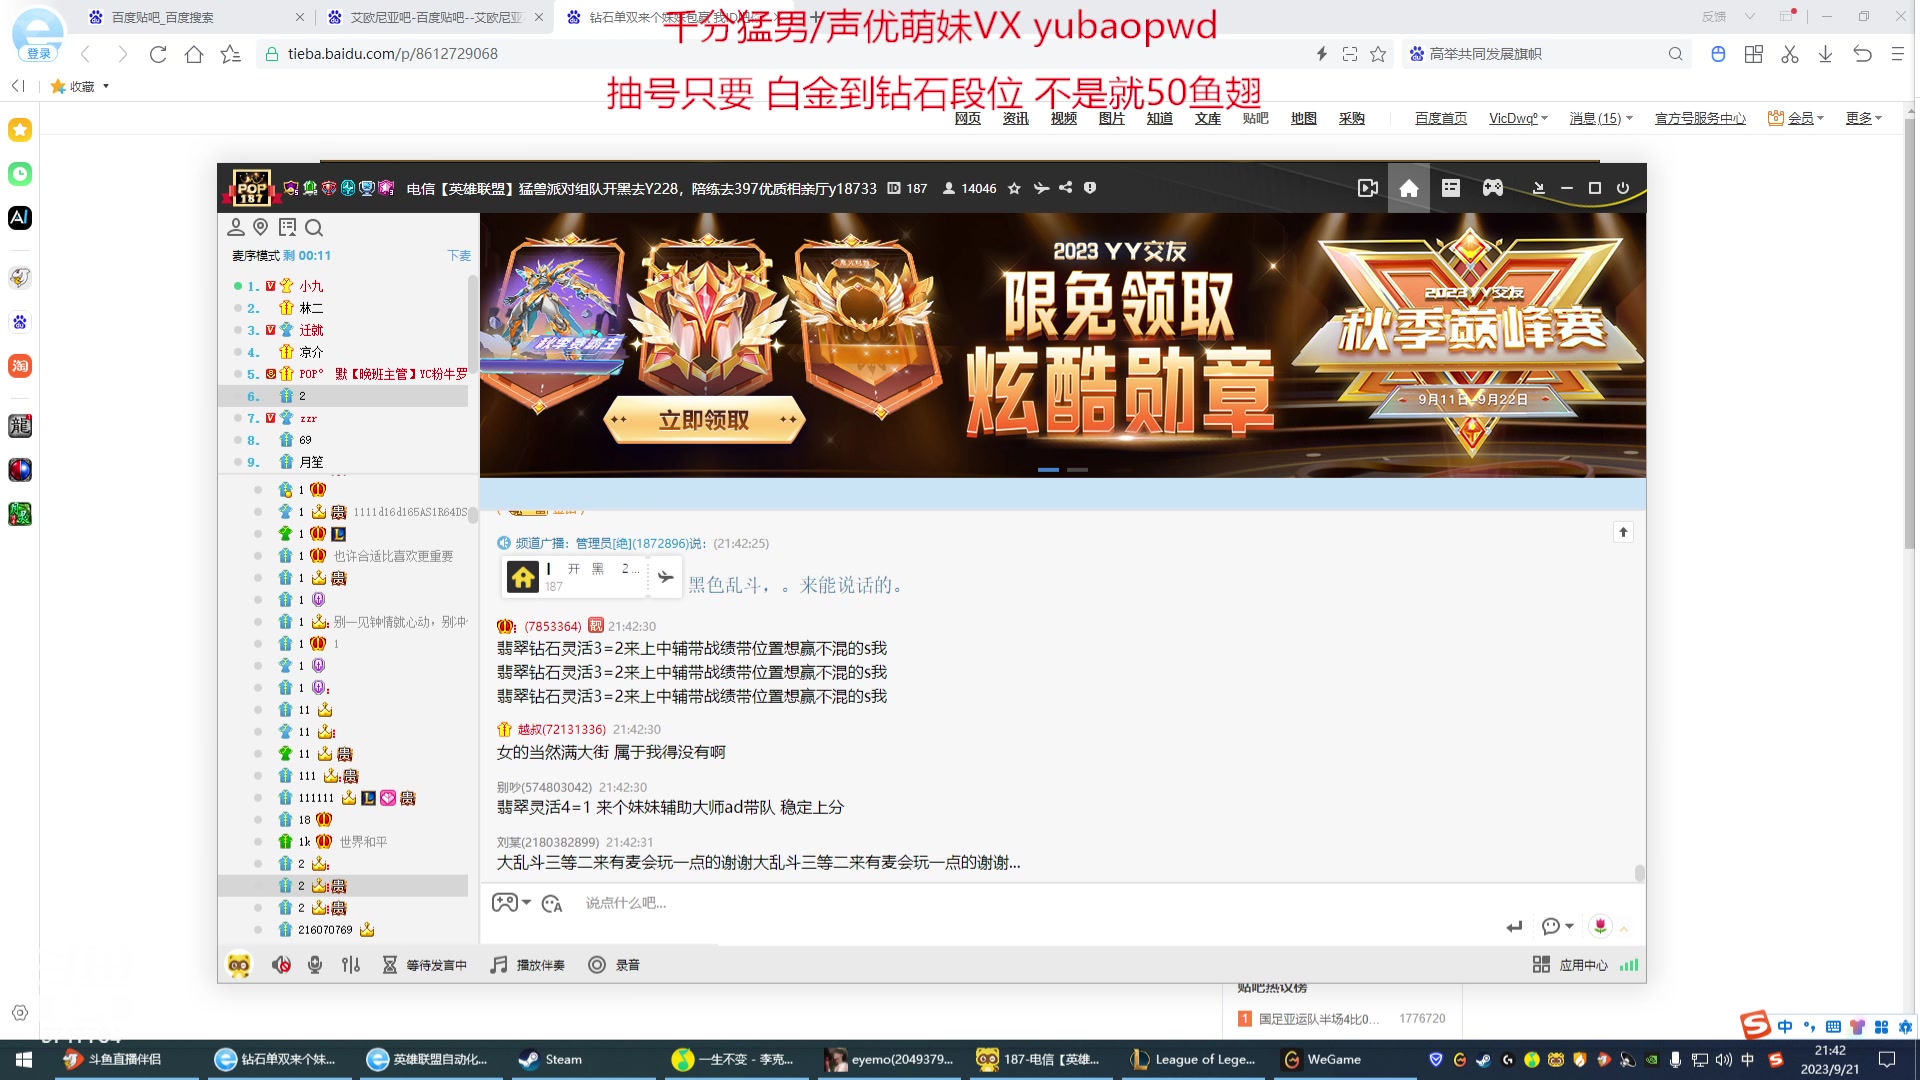Image resolution: width=1920 pixels, height=1080 pixels.
Task: Click 下麦 link in mic queue
Action: (458, 256)
